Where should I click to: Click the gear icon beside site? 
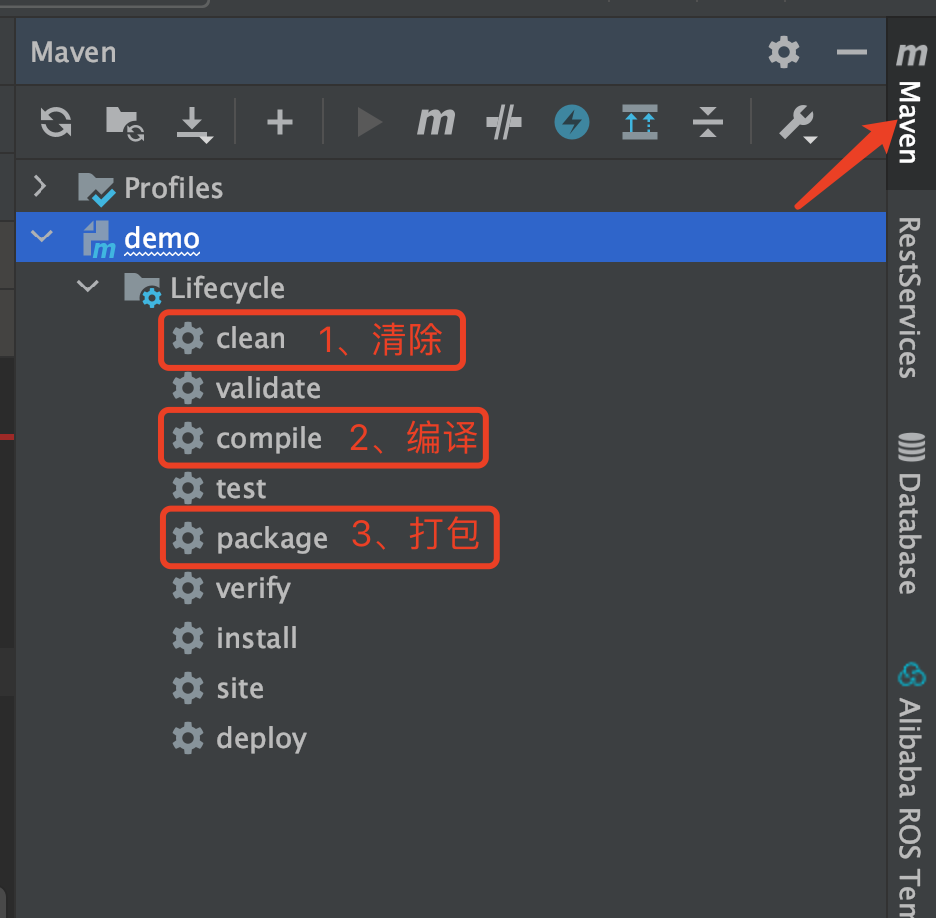(188, 688)
